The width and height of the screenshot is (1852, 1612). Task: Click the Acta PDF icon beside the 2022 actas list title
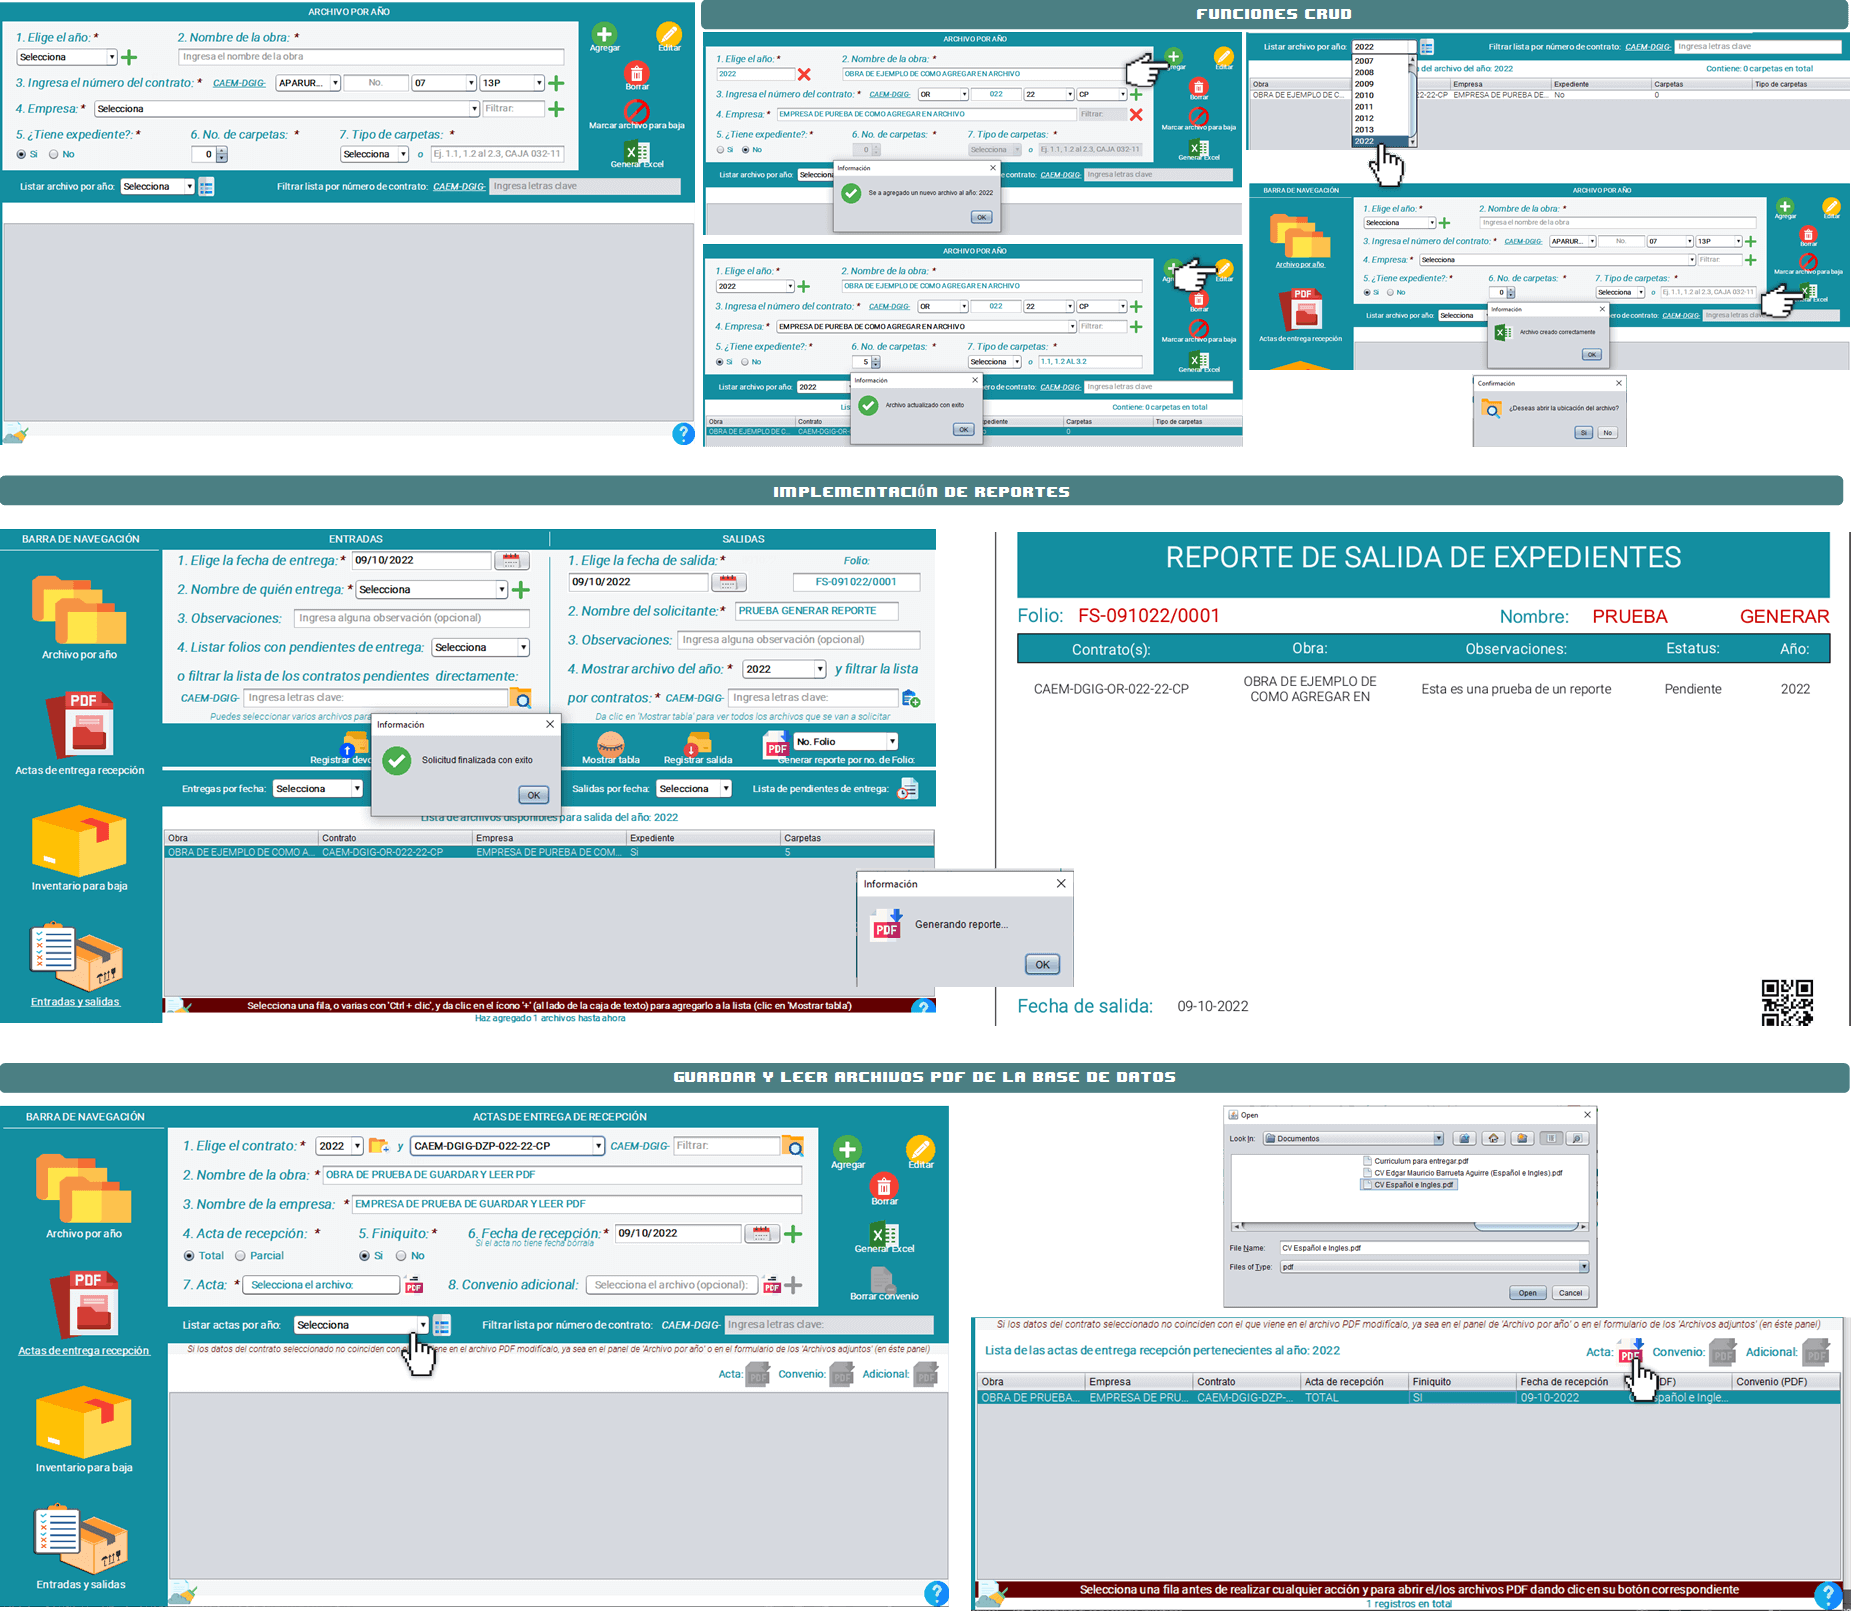[x=1630, y=1352]
